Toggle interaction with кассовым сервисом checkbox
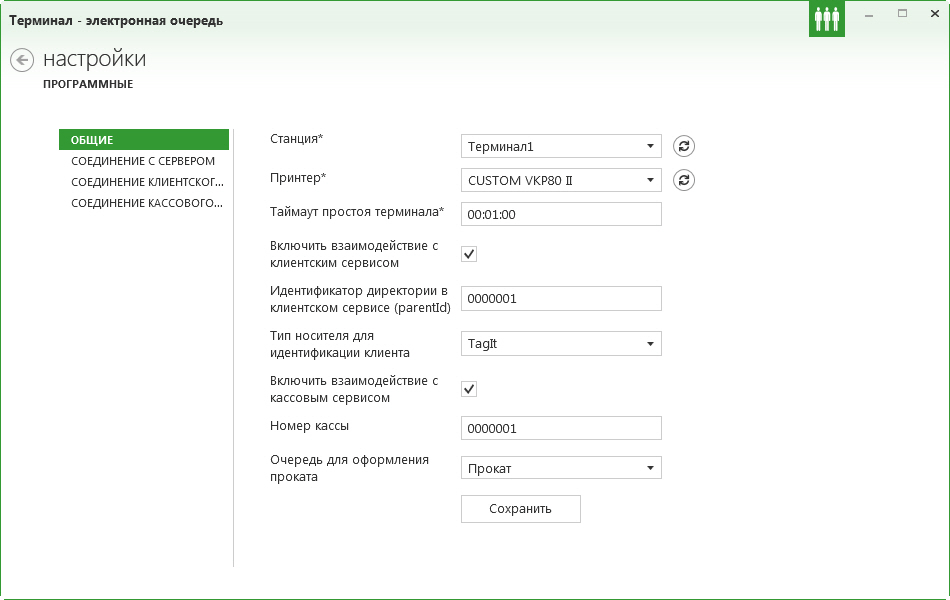Screen dimensions: 950x600 [469, 389]
